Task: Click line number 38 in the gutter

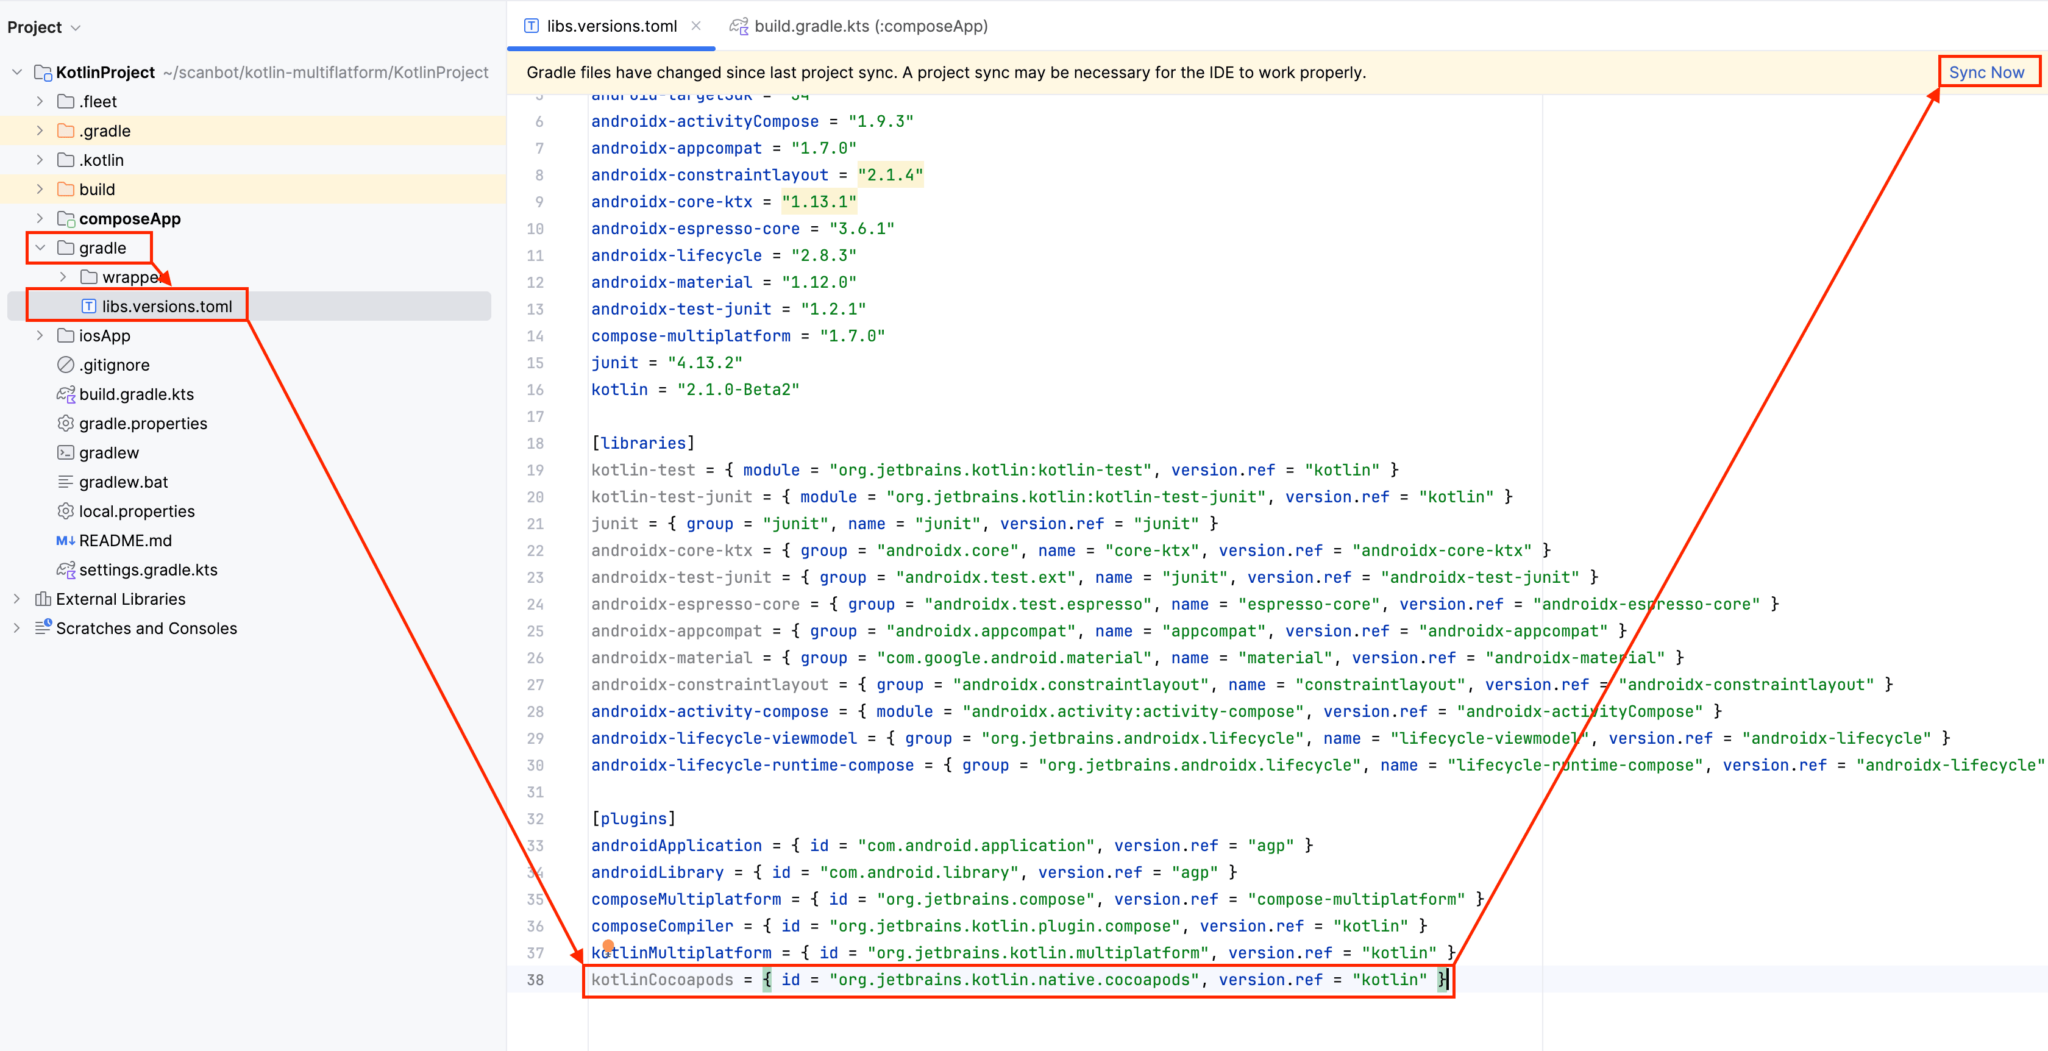Action: [534, 979]
